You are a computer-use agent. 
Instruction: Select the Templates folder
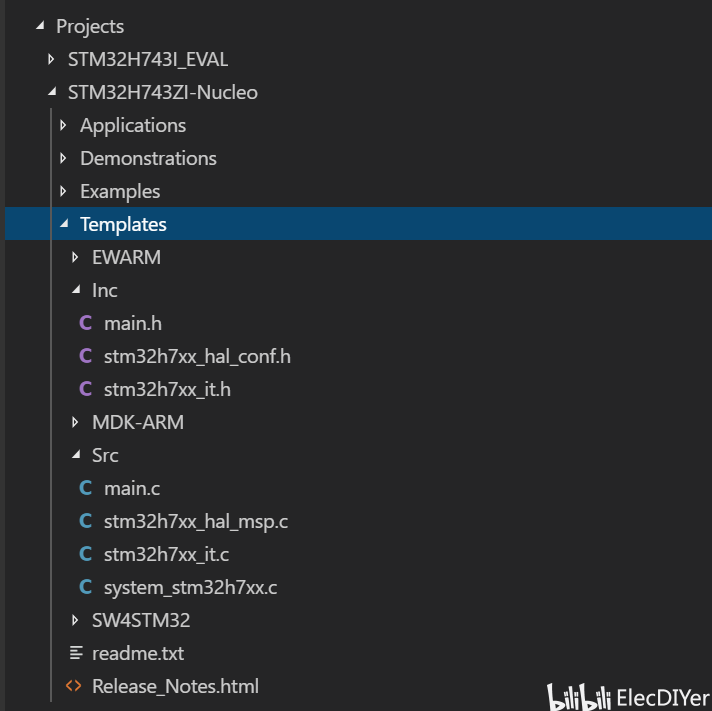(x=123, y=224)
